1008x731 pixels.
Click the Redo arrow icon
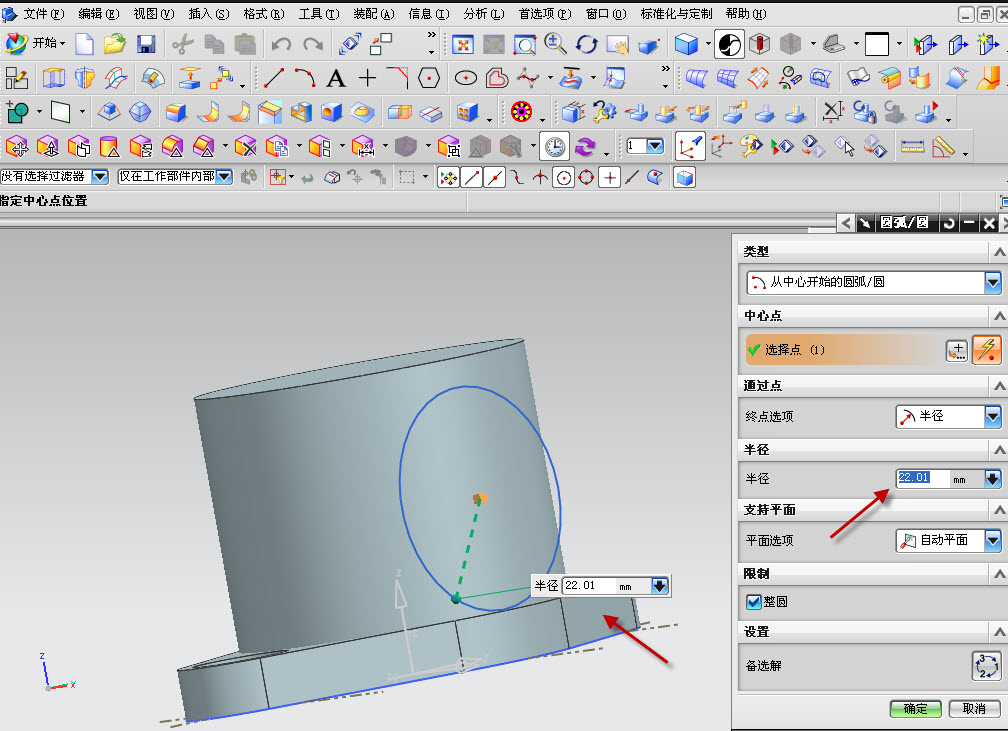pos(313,44)
